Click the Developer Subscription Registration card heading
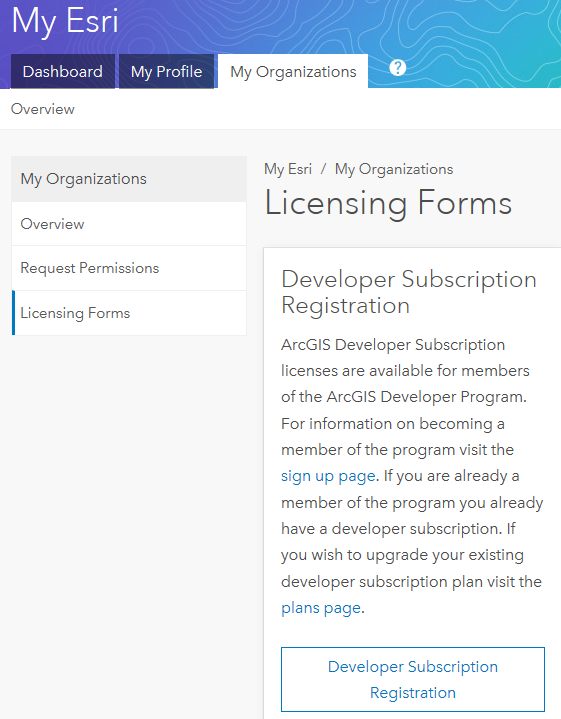 [x=409, y=292]
